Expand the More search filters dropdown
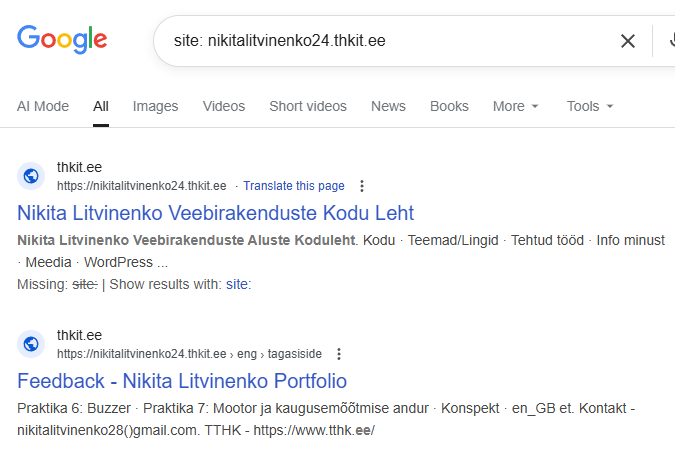The width and height of the screenshot is (675, 460). (516, 106)
